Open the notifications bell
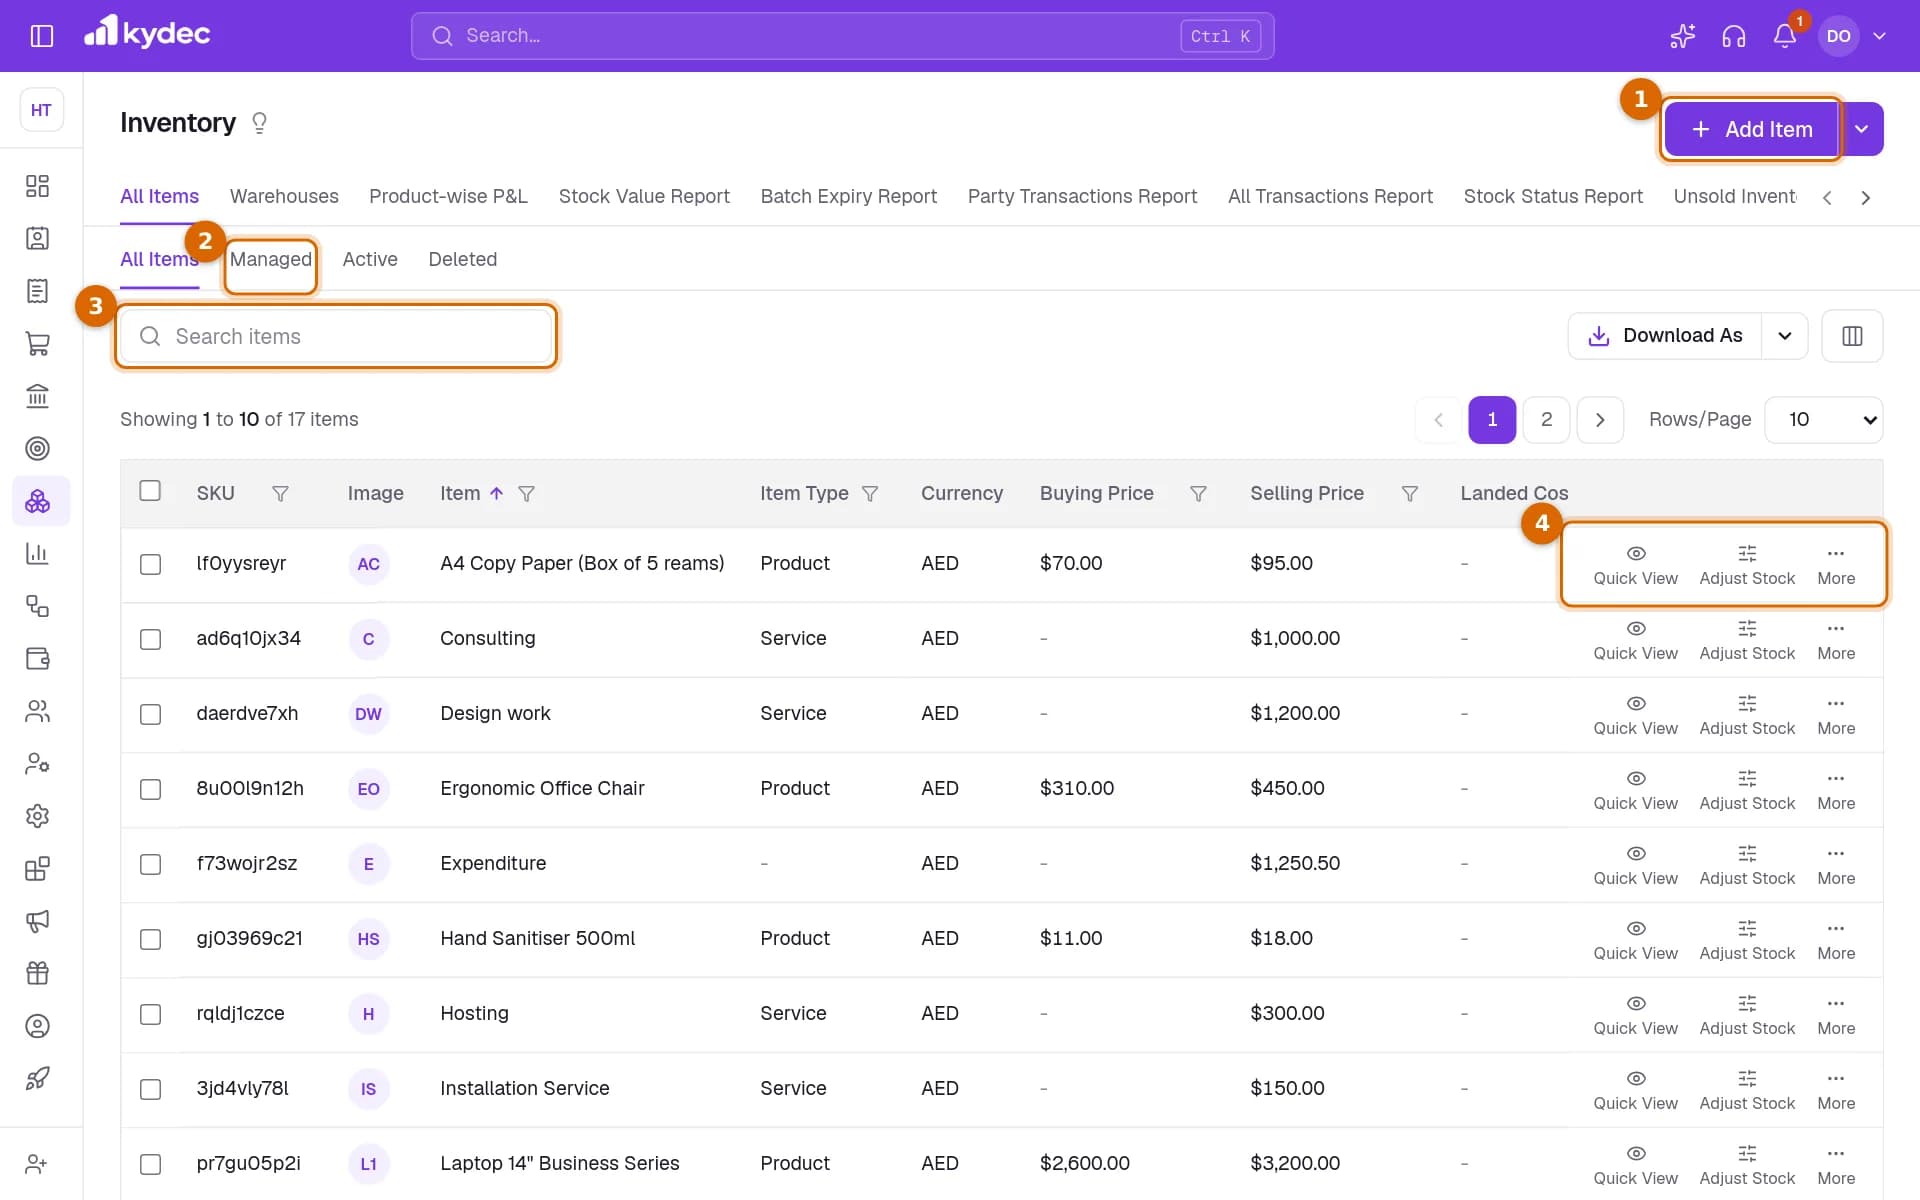 [1784, 36]
